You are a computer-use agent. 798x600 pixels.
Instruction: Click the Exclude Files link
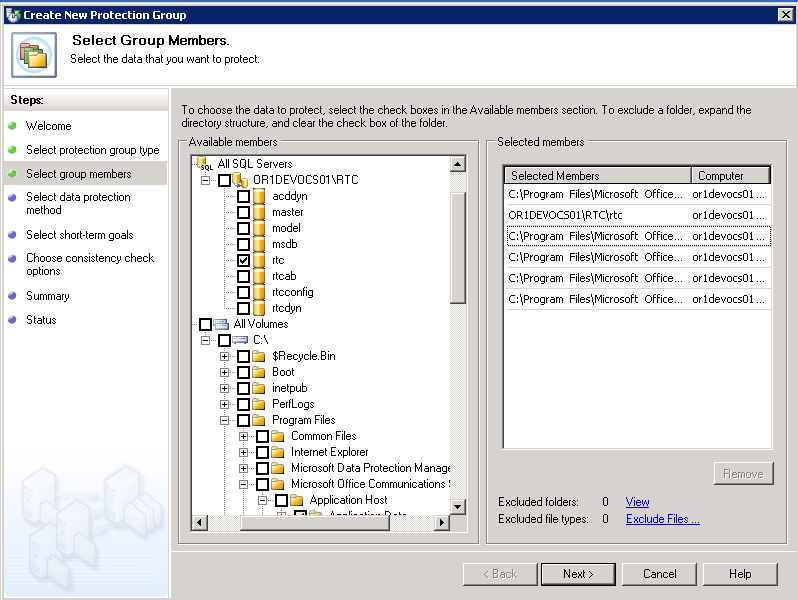point(663,519)
